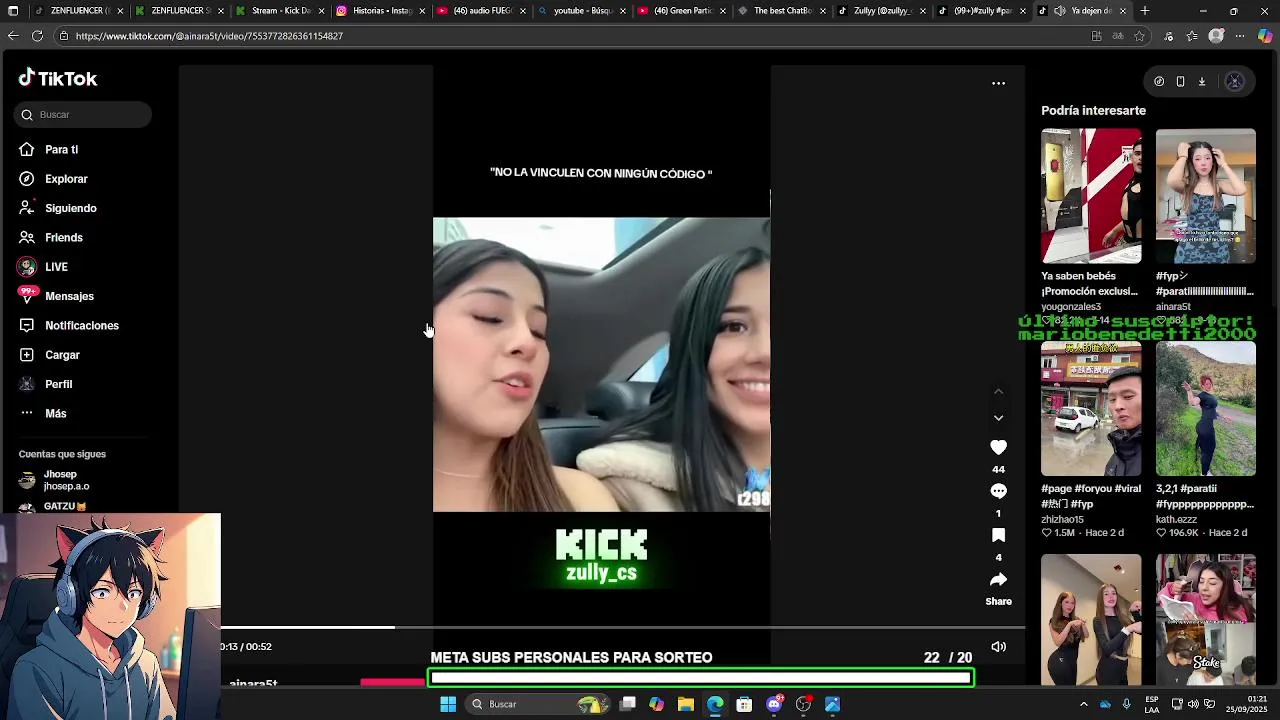Open Edge settings and more menu
1280x720 pixels.
click(x=1240, y=36)
